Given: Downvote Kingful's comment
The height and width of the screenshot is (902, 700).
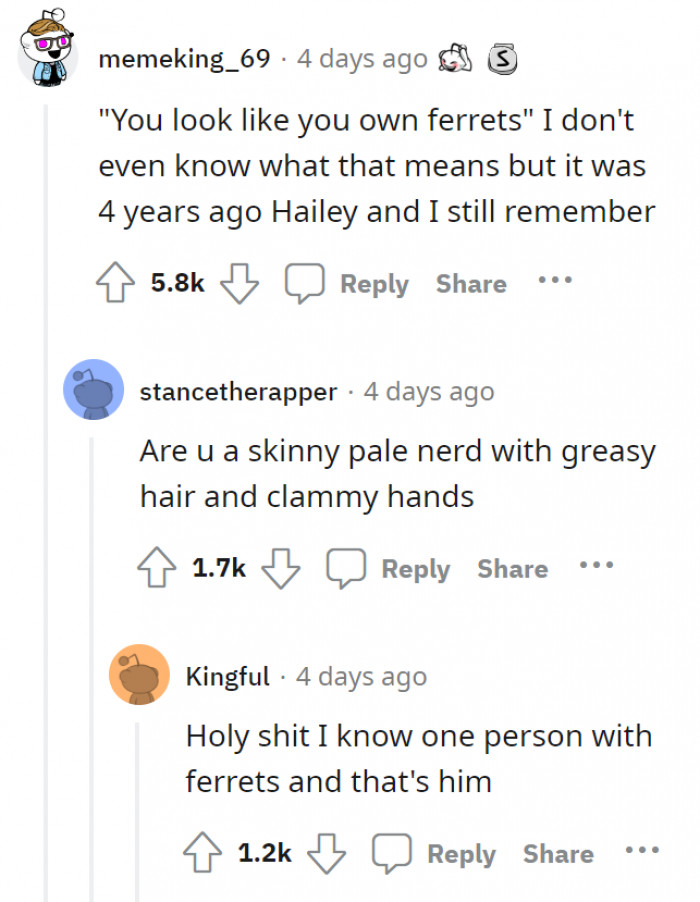Looking at the screenshot, I should (326, 854).
